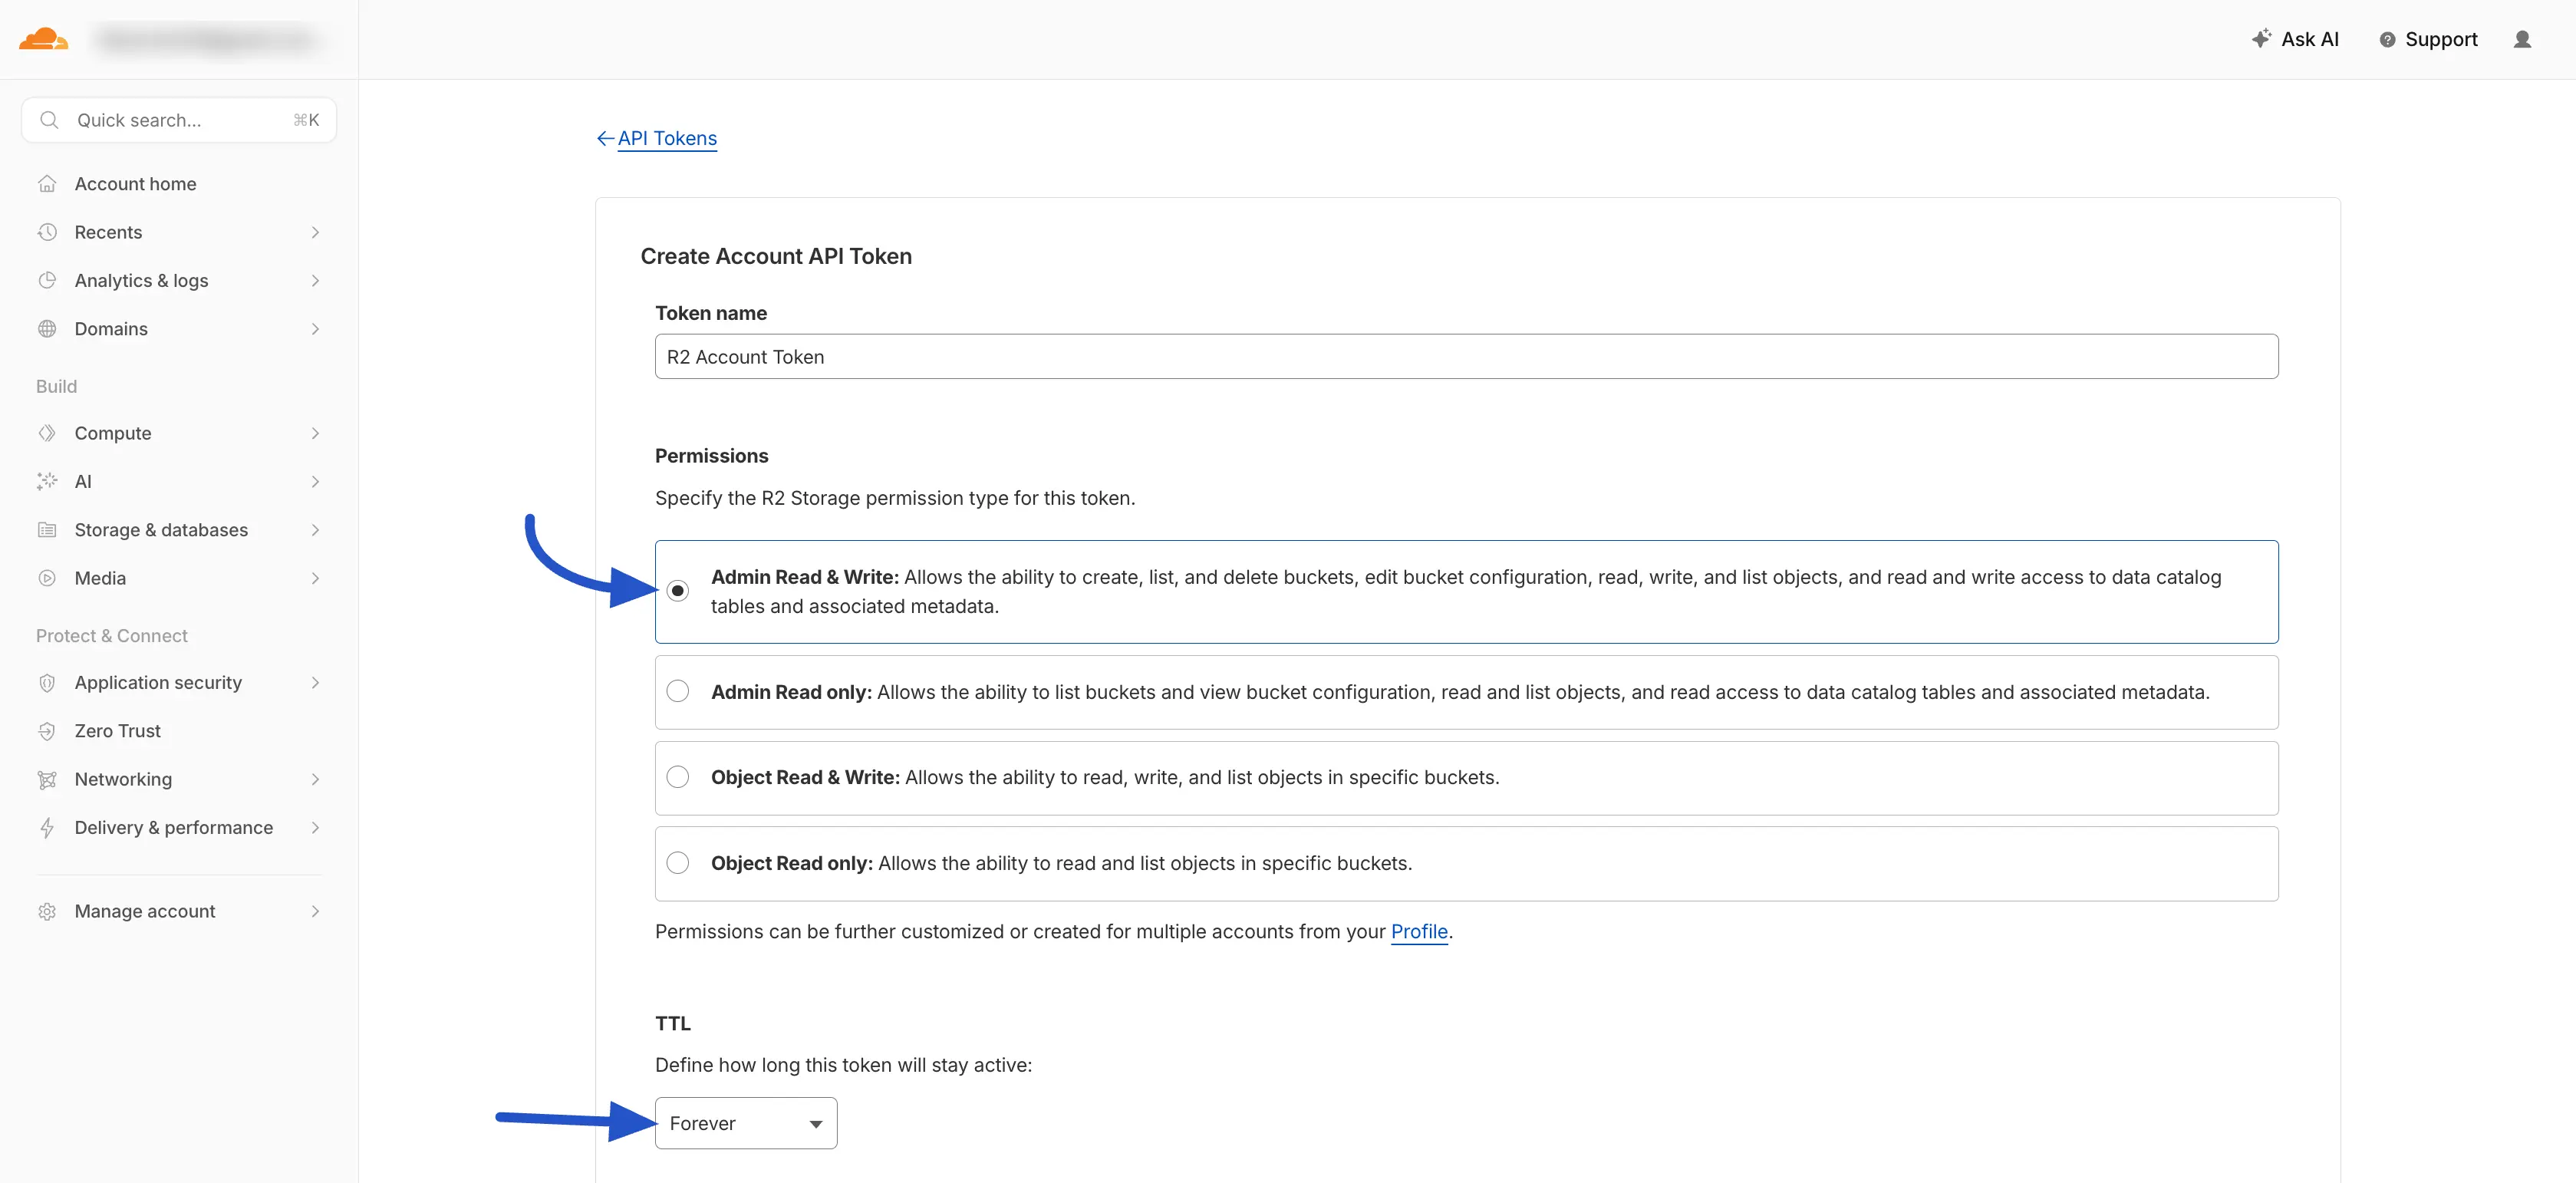
Task: Open the Zero Trust shield icon
Action: tap(48, 730)
